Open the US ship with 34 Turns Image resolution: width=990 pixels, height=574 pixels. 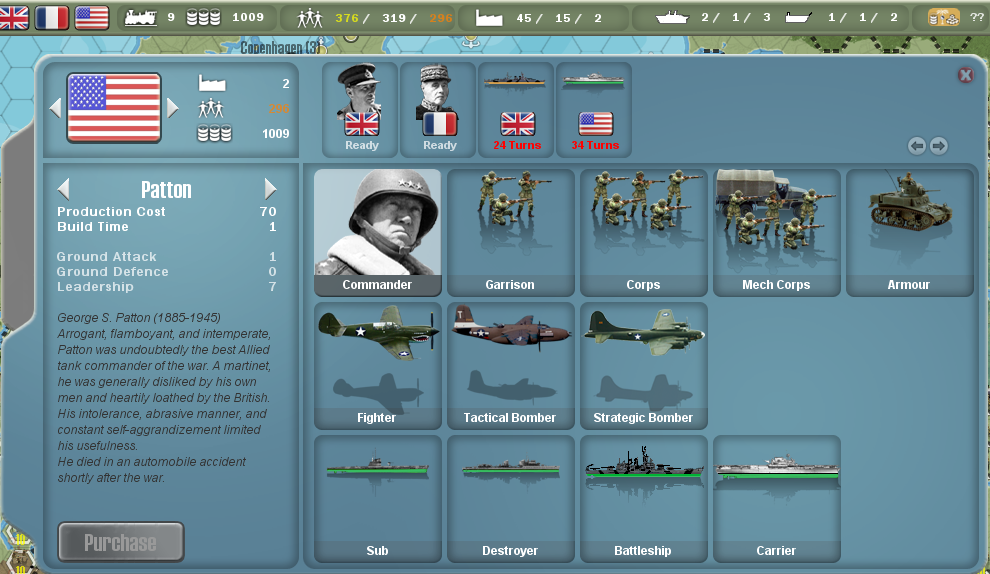(594, 109)
